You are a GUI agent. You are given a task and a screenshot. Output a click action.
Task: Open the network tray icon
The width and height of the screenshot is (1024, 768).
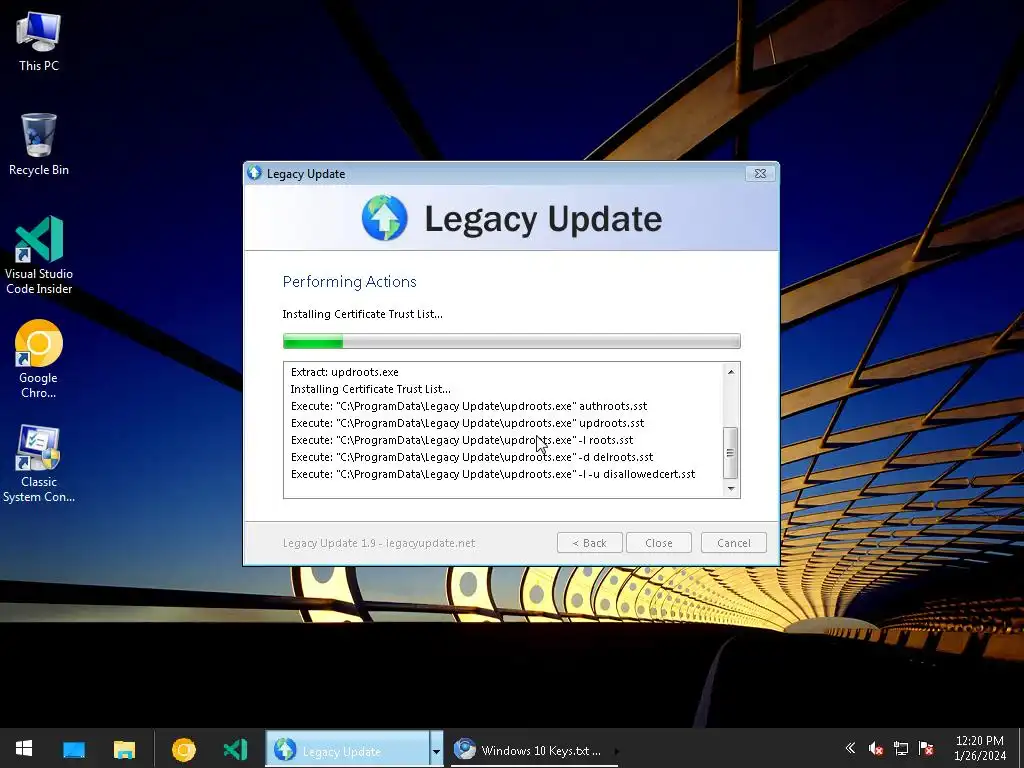tap(901, 748)
